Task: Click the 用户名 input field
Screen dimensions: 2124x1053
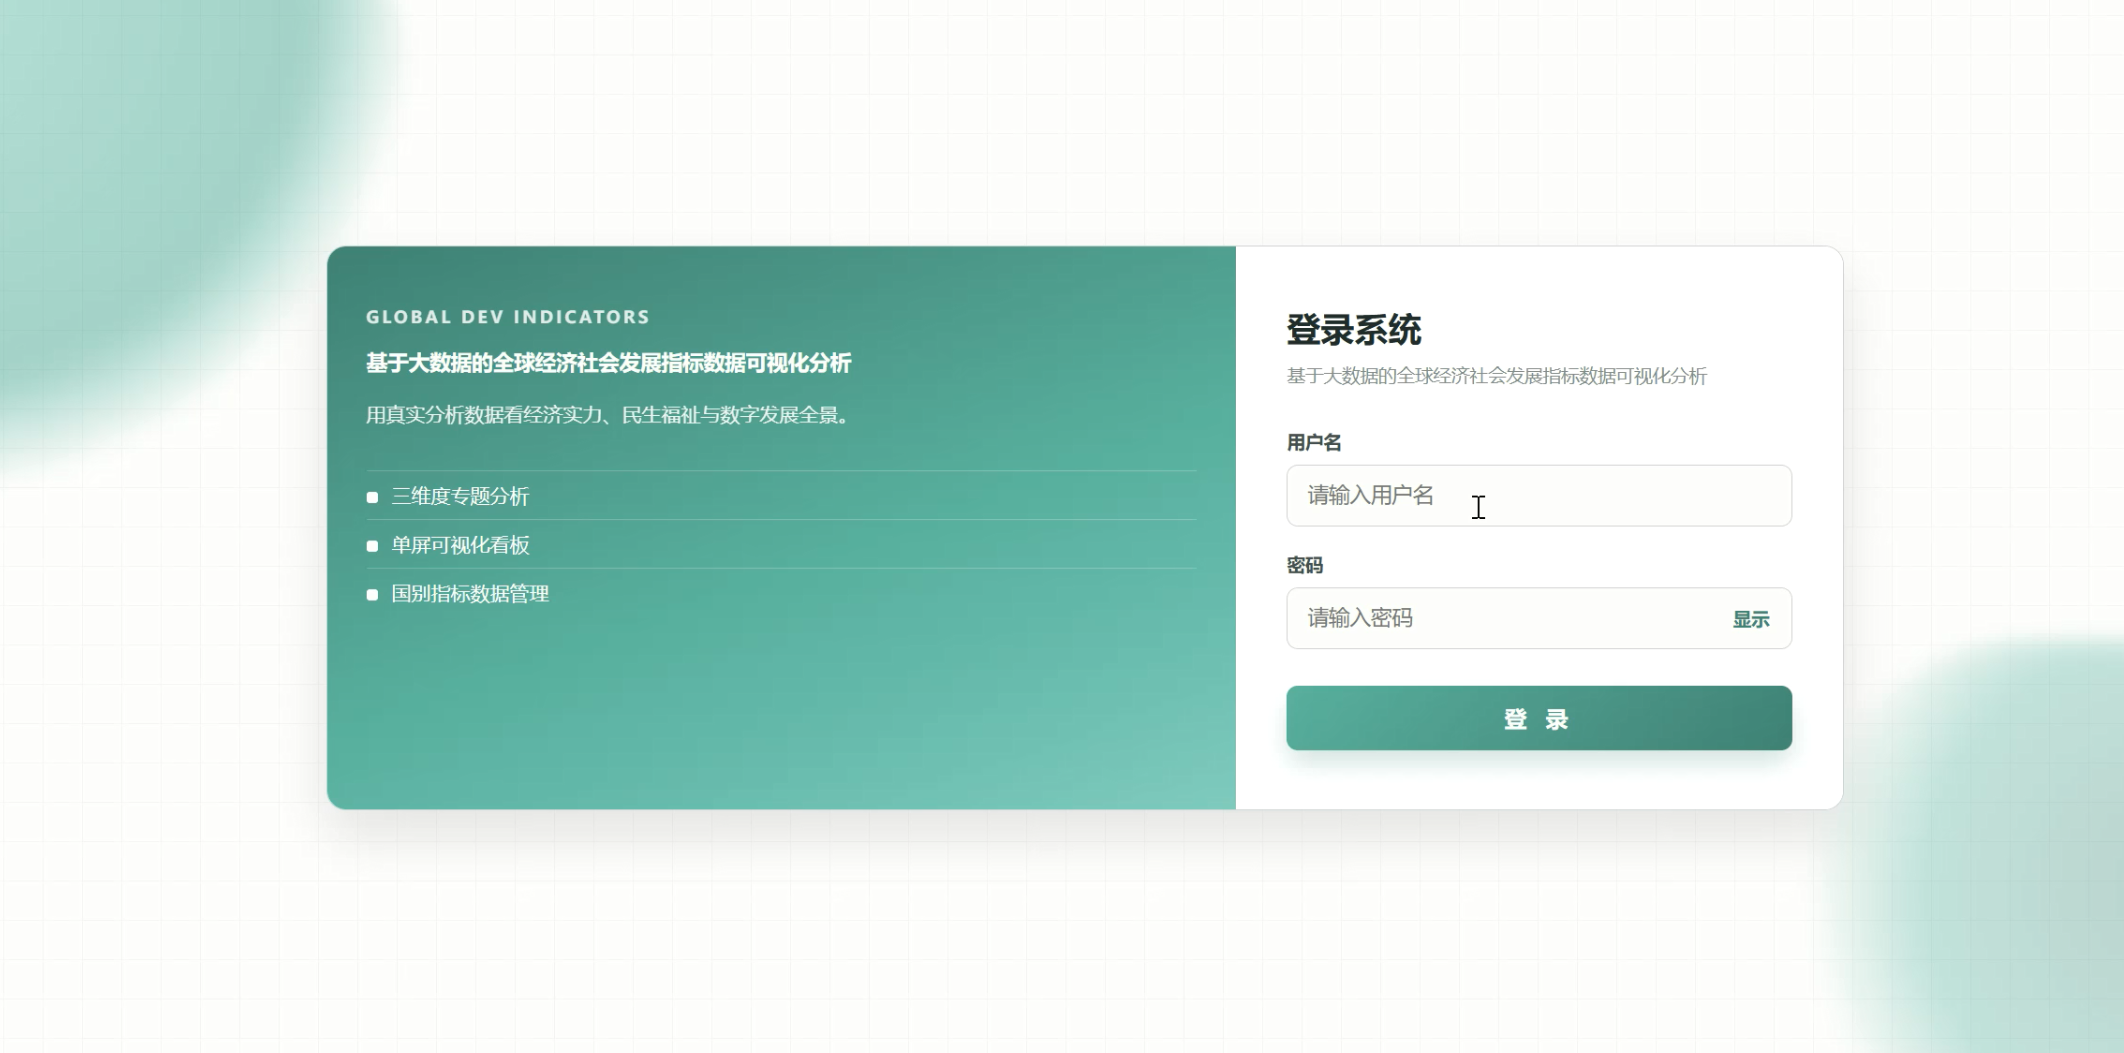Action: point(1538,495)
